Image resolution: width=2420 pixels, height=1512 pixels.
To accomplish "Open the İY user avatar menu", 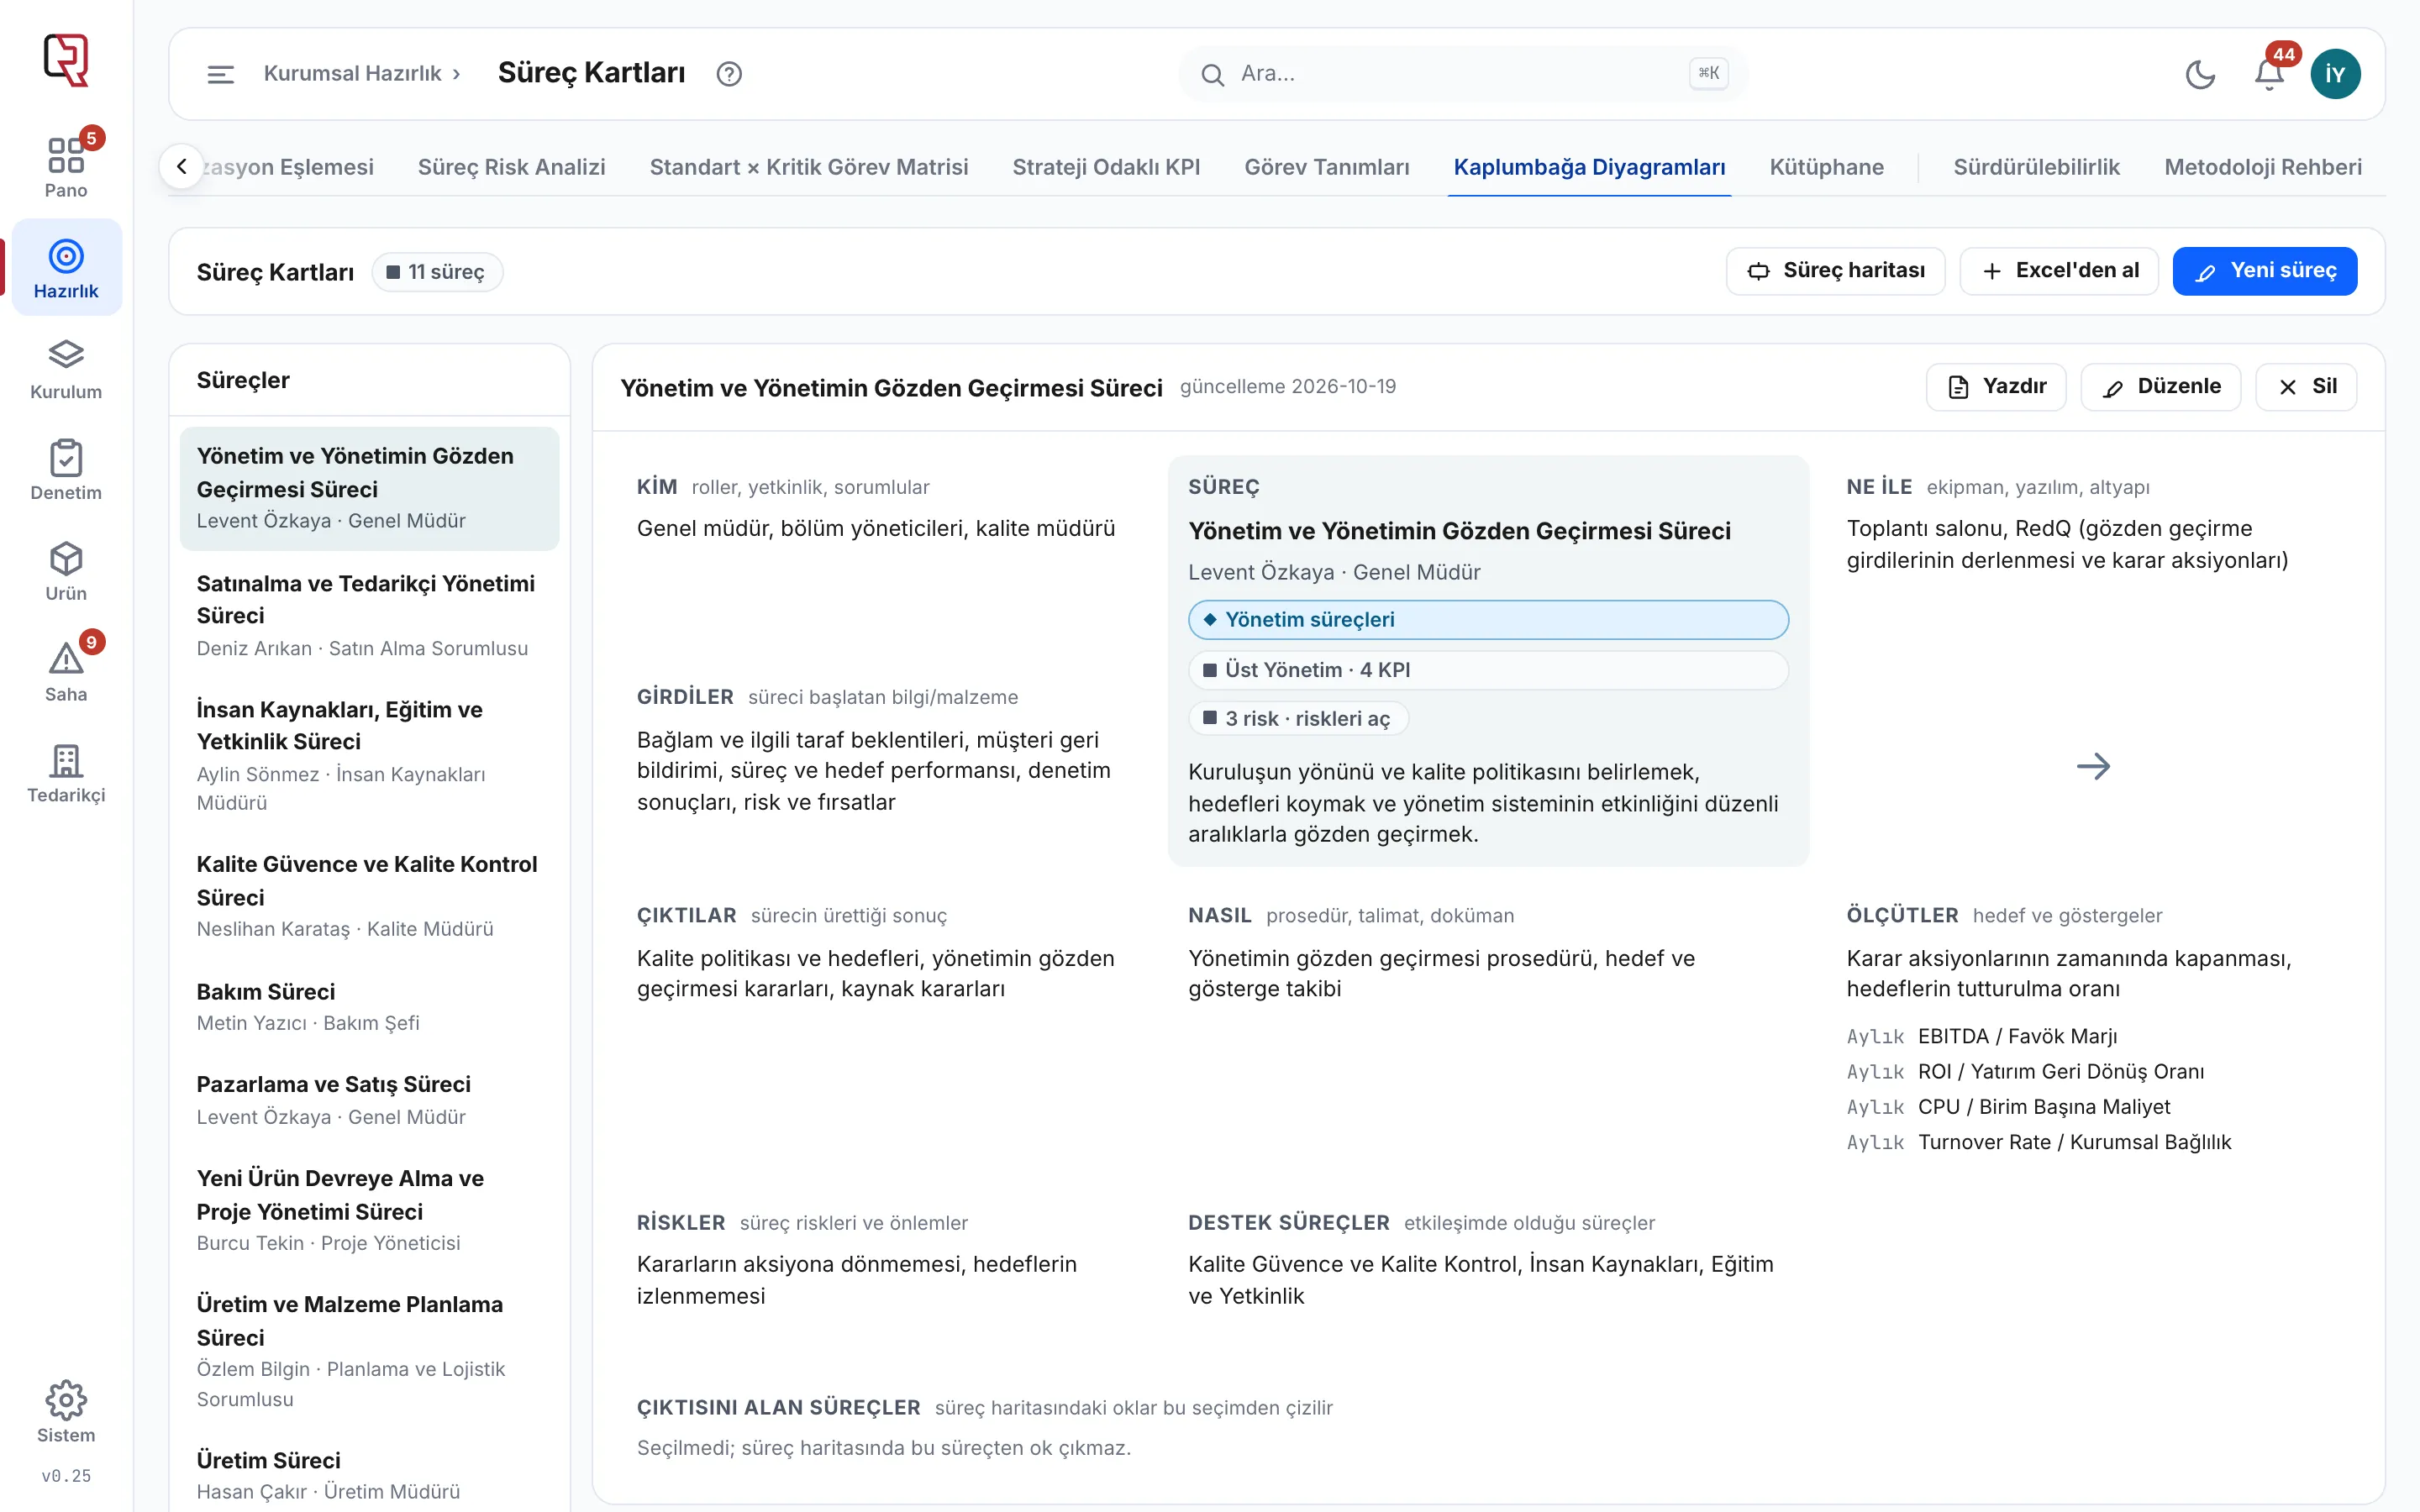I will [2335, 74].
